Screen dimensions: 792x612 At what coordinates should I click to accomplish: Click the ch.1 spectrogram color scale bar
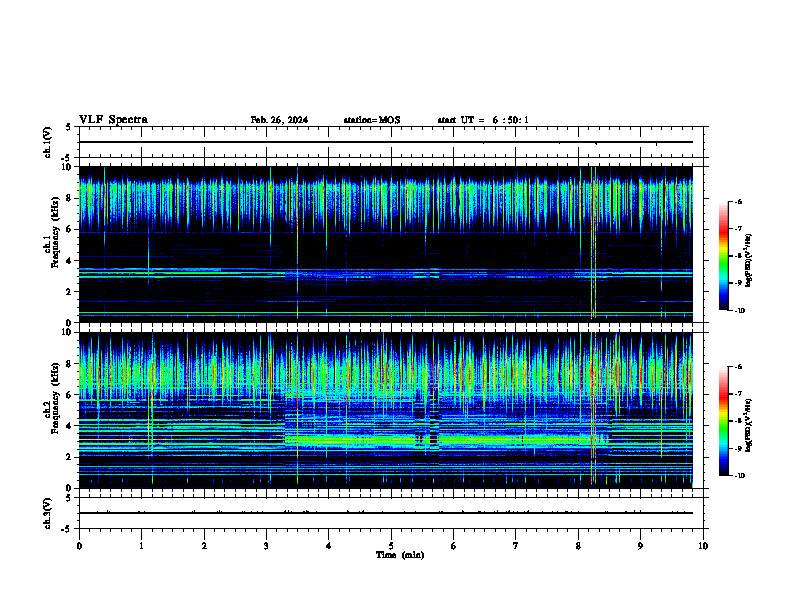[x=724, y=256]
